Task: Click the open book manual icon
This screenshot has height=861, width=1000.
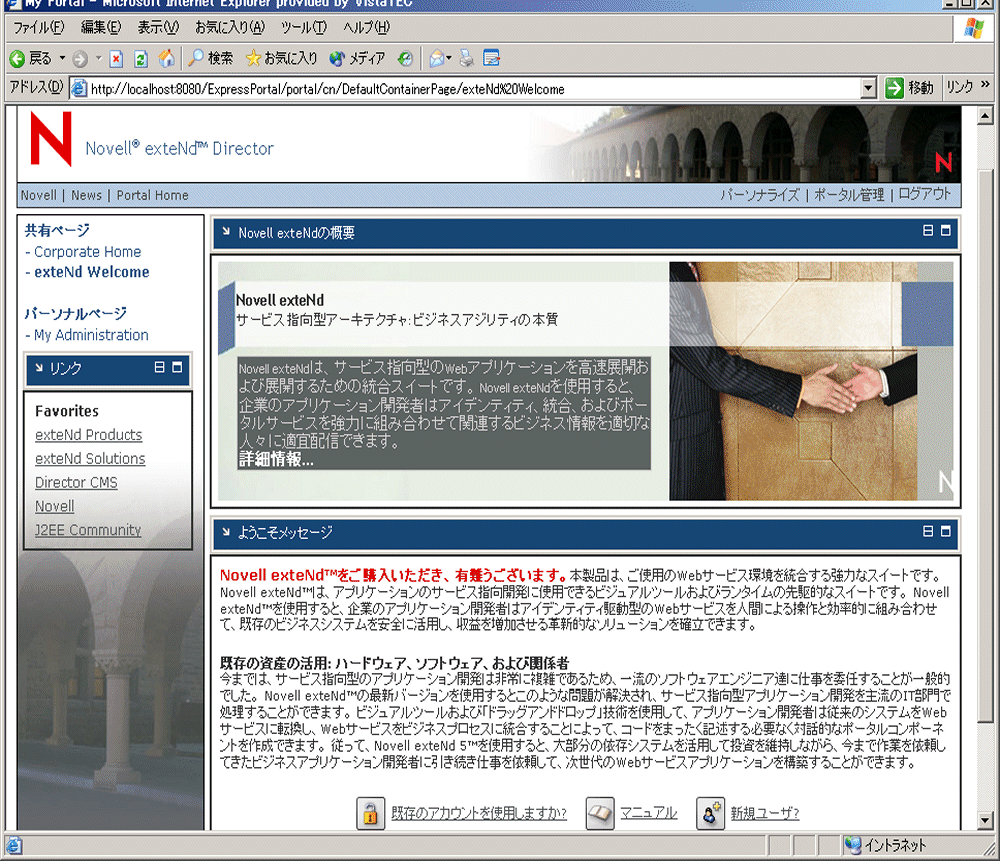Action: click(600, 813)
